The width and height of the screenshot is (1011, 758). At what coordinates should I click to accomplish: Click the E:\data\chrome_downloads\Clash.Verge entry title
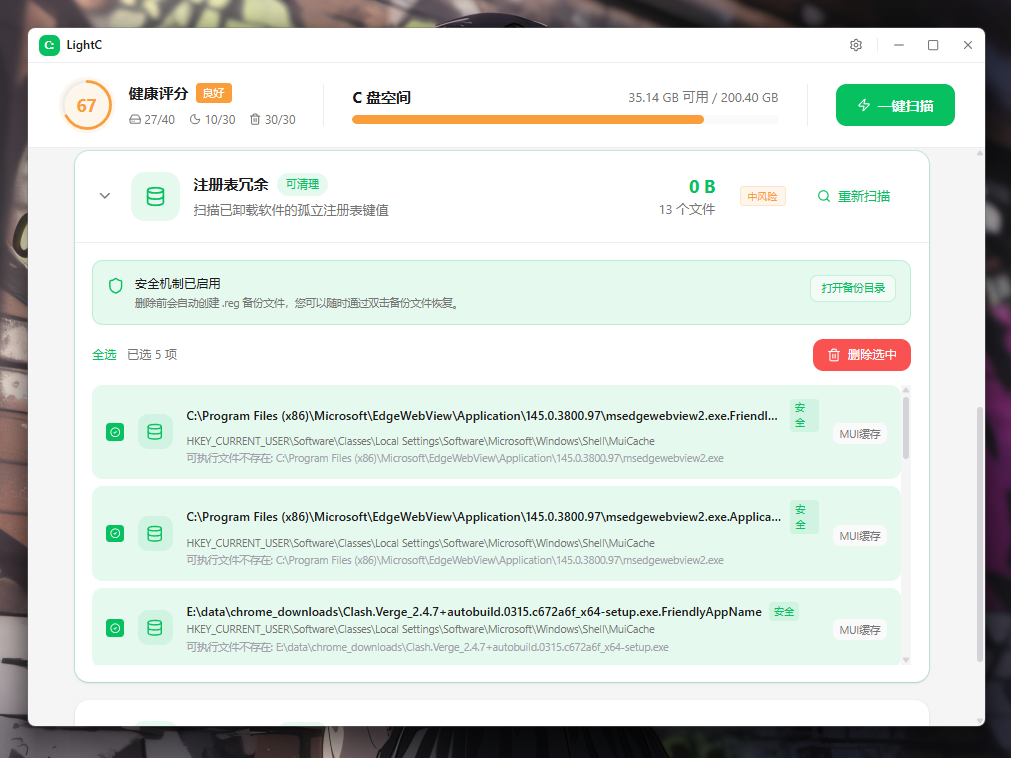(x=474, y=612)
